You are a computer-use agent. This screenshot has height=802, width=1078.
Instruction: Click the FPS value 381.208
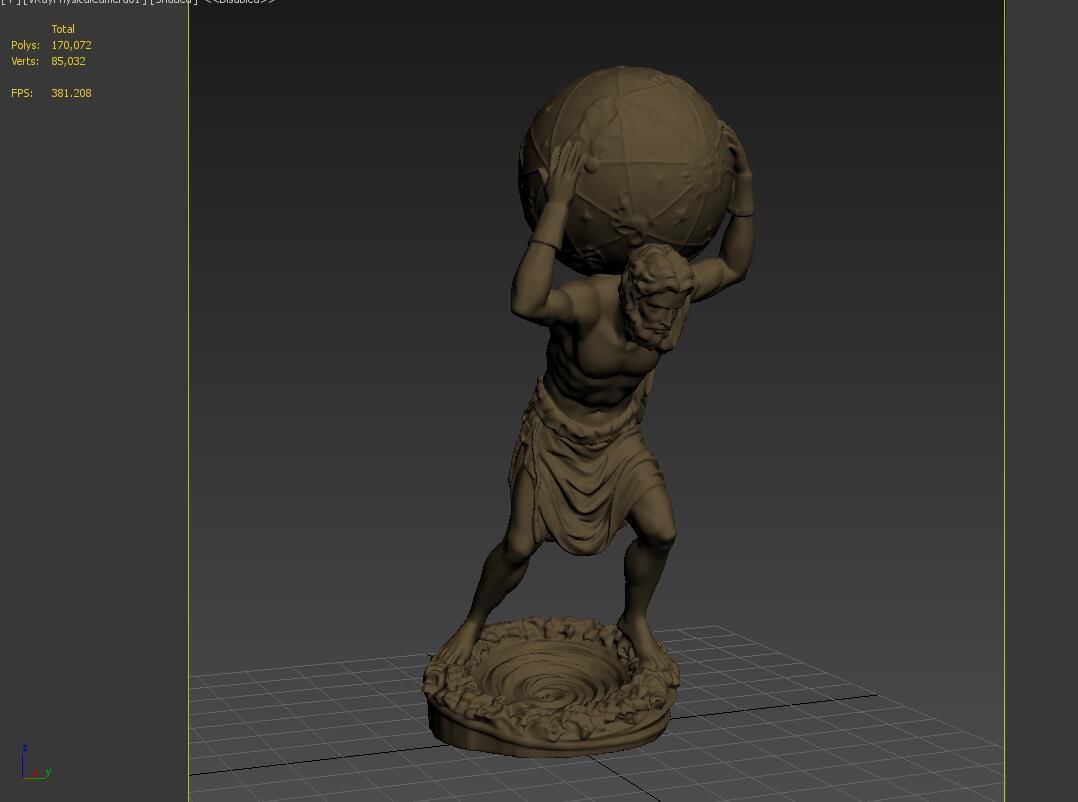(x=71, y=93)
